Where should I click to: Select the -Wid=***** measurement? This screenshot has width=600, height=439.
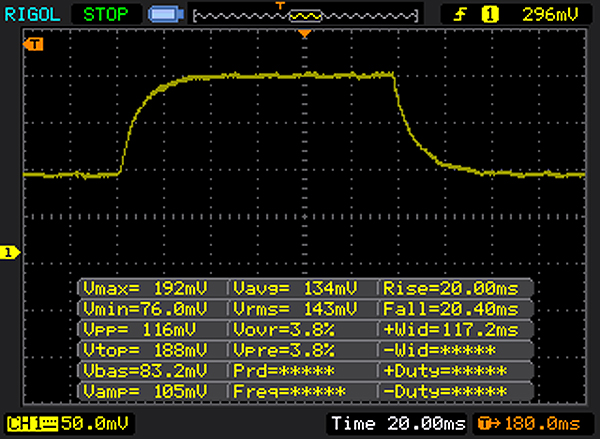point(439,350)
